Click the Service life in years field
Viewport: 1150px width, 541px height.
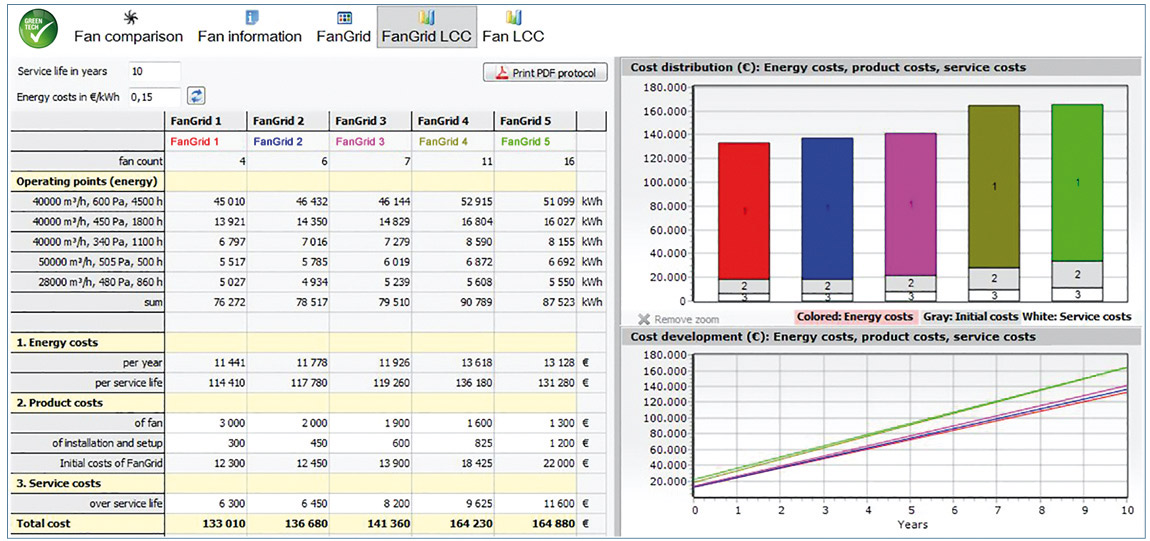click(155, 72)
